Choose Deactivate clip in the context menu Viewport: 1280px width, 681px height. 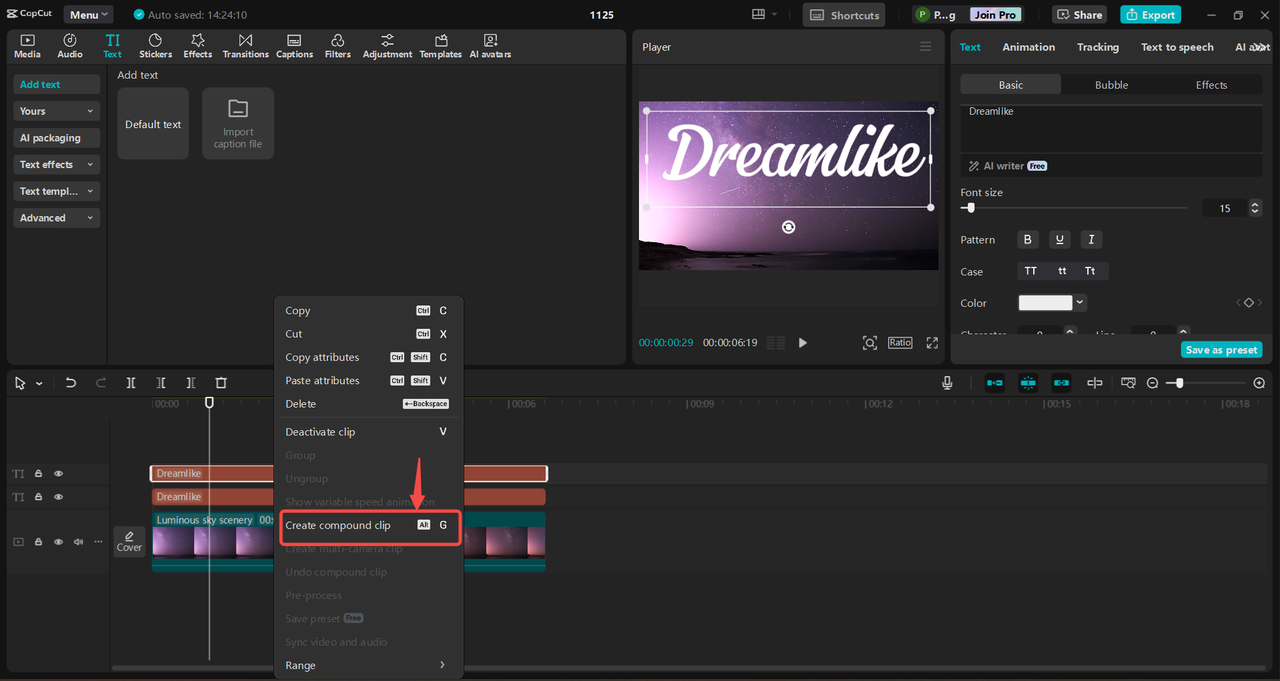(368, 432)
